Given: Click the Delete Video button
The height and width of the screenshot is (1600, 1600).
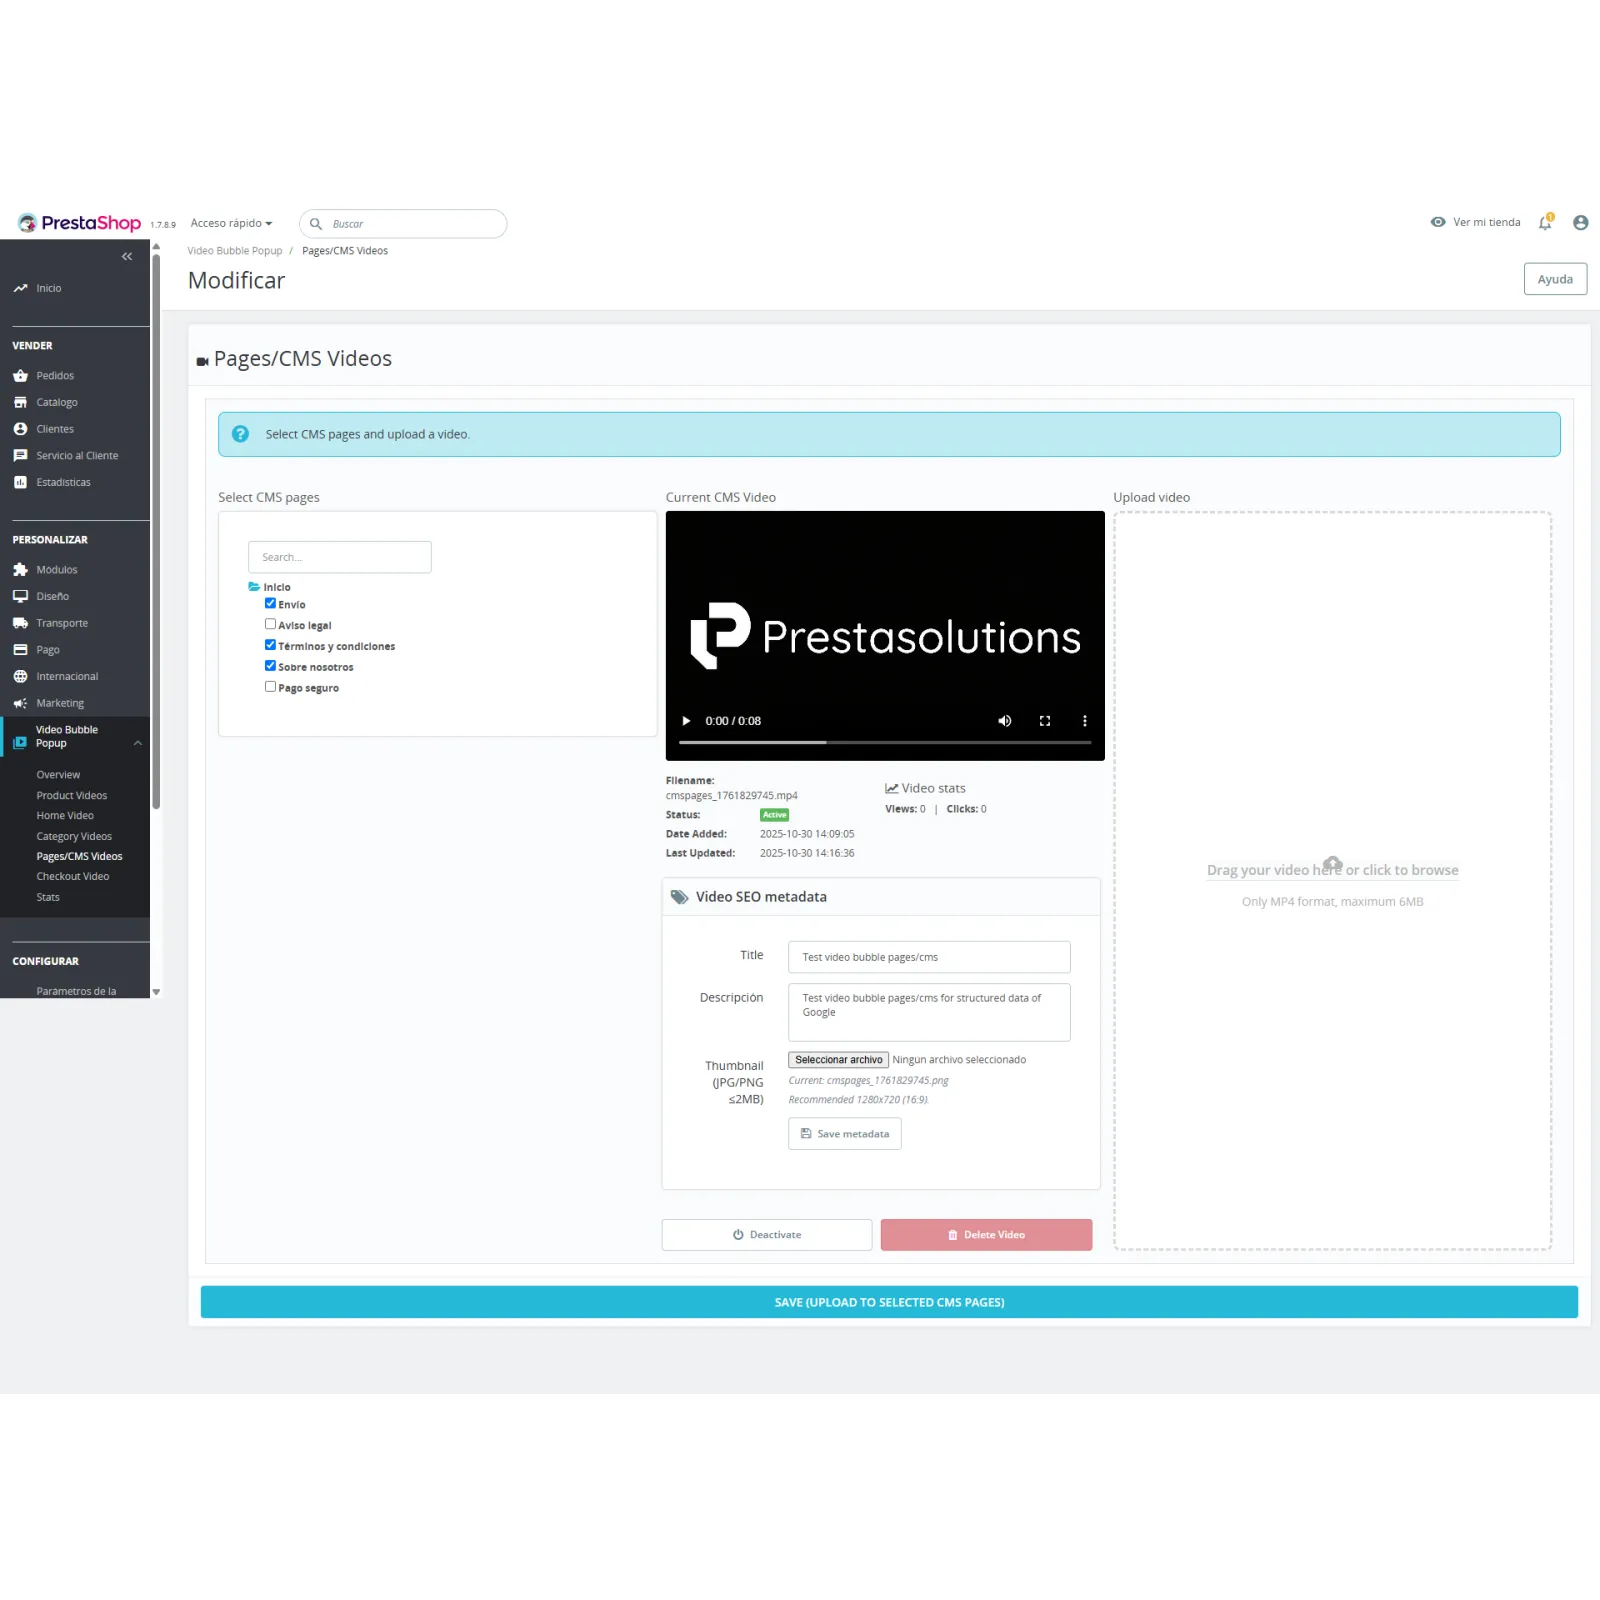Looking at the screenshot, I should [986, 1235].
